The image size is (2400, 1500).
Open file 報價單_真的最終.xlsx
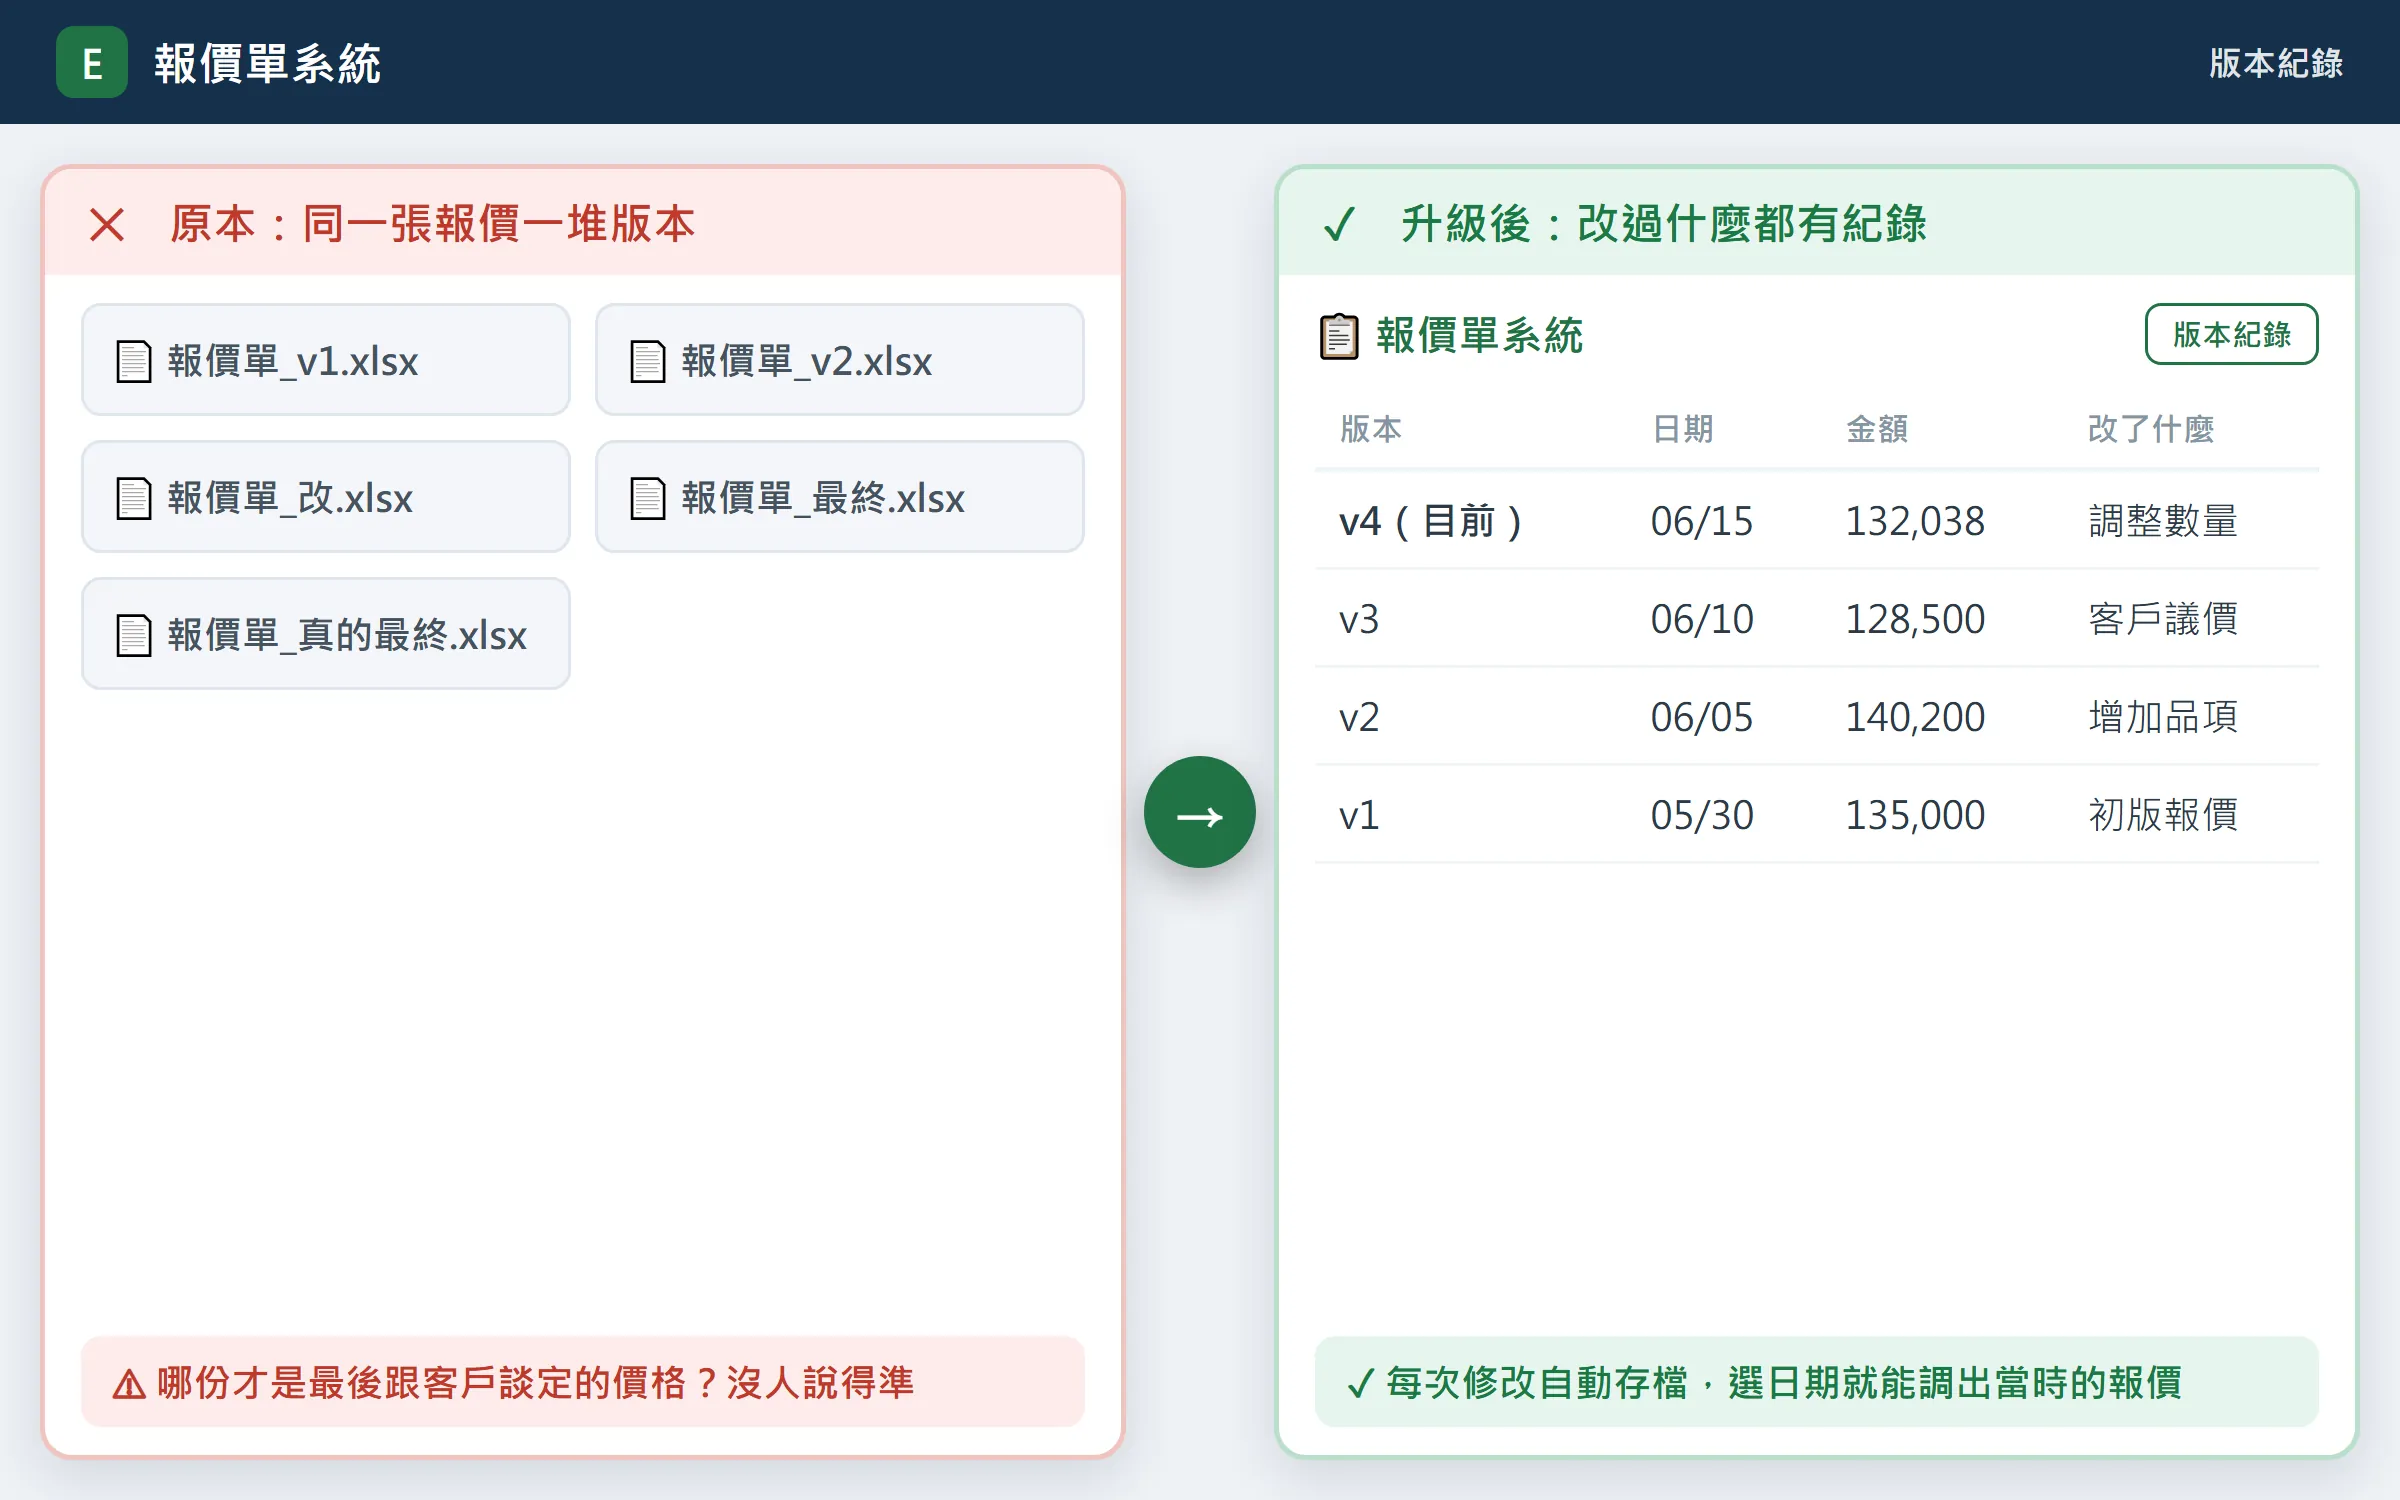coord(326,634)
